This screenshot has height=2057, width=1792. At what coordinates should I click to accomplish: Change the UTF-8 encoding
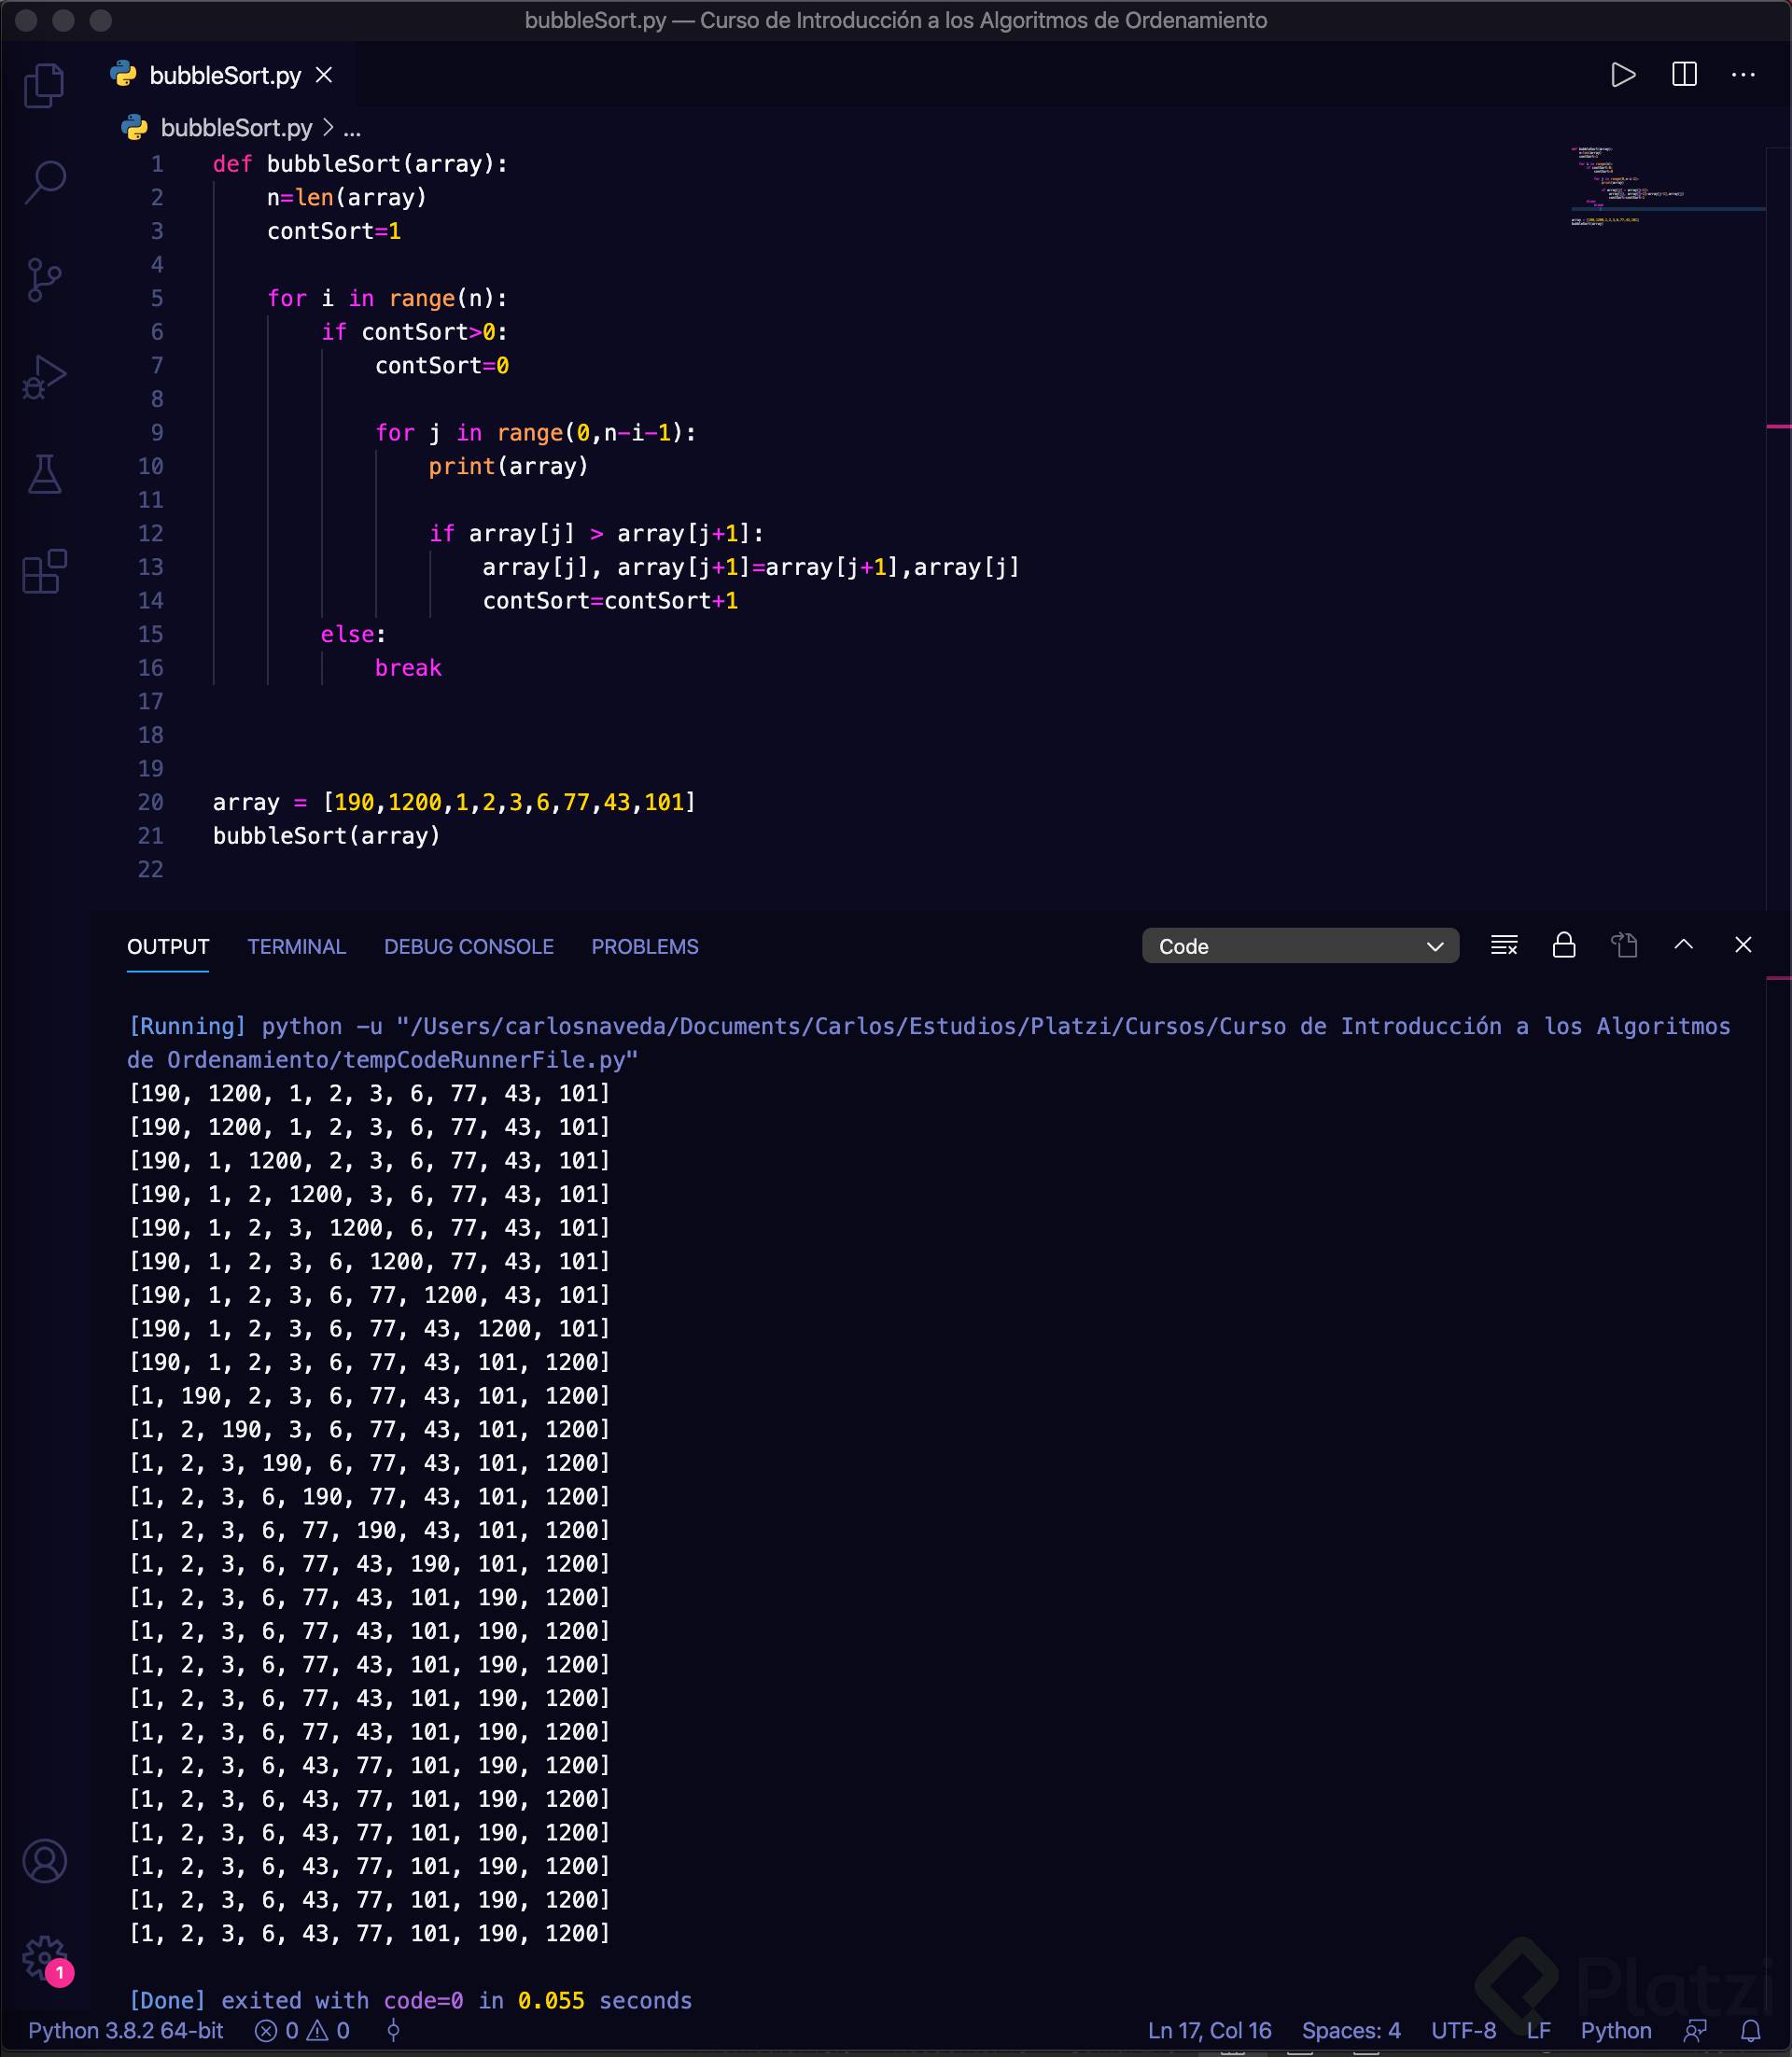coord(1463,2031)
